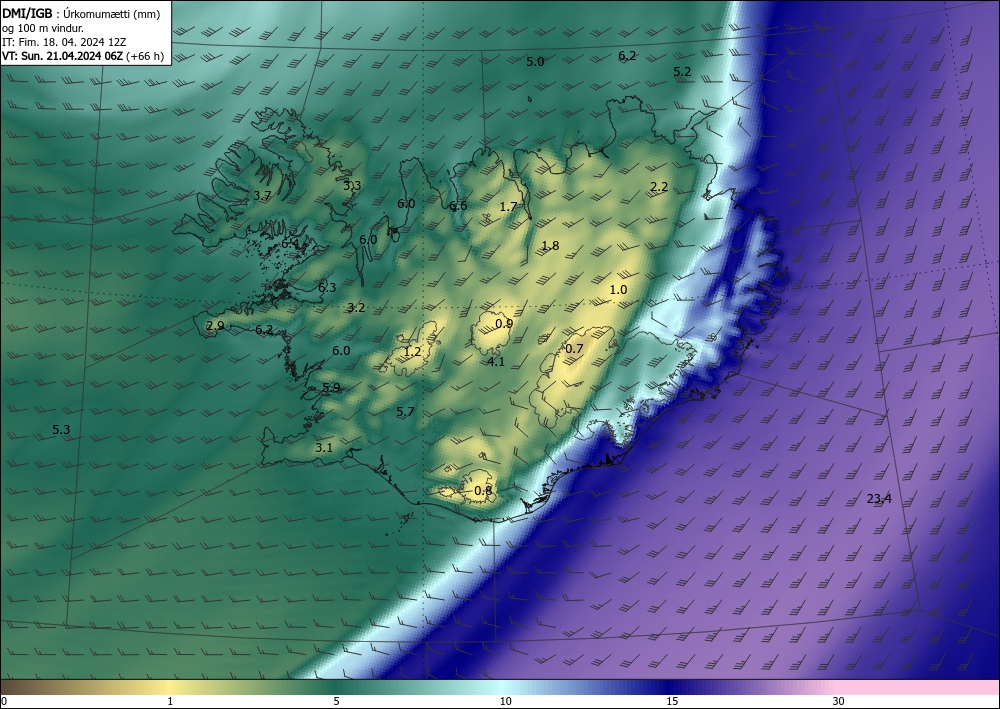Click the 2.2 precipitation value
This screenshot has width=1000, height=709.
[x=659, y=186]
